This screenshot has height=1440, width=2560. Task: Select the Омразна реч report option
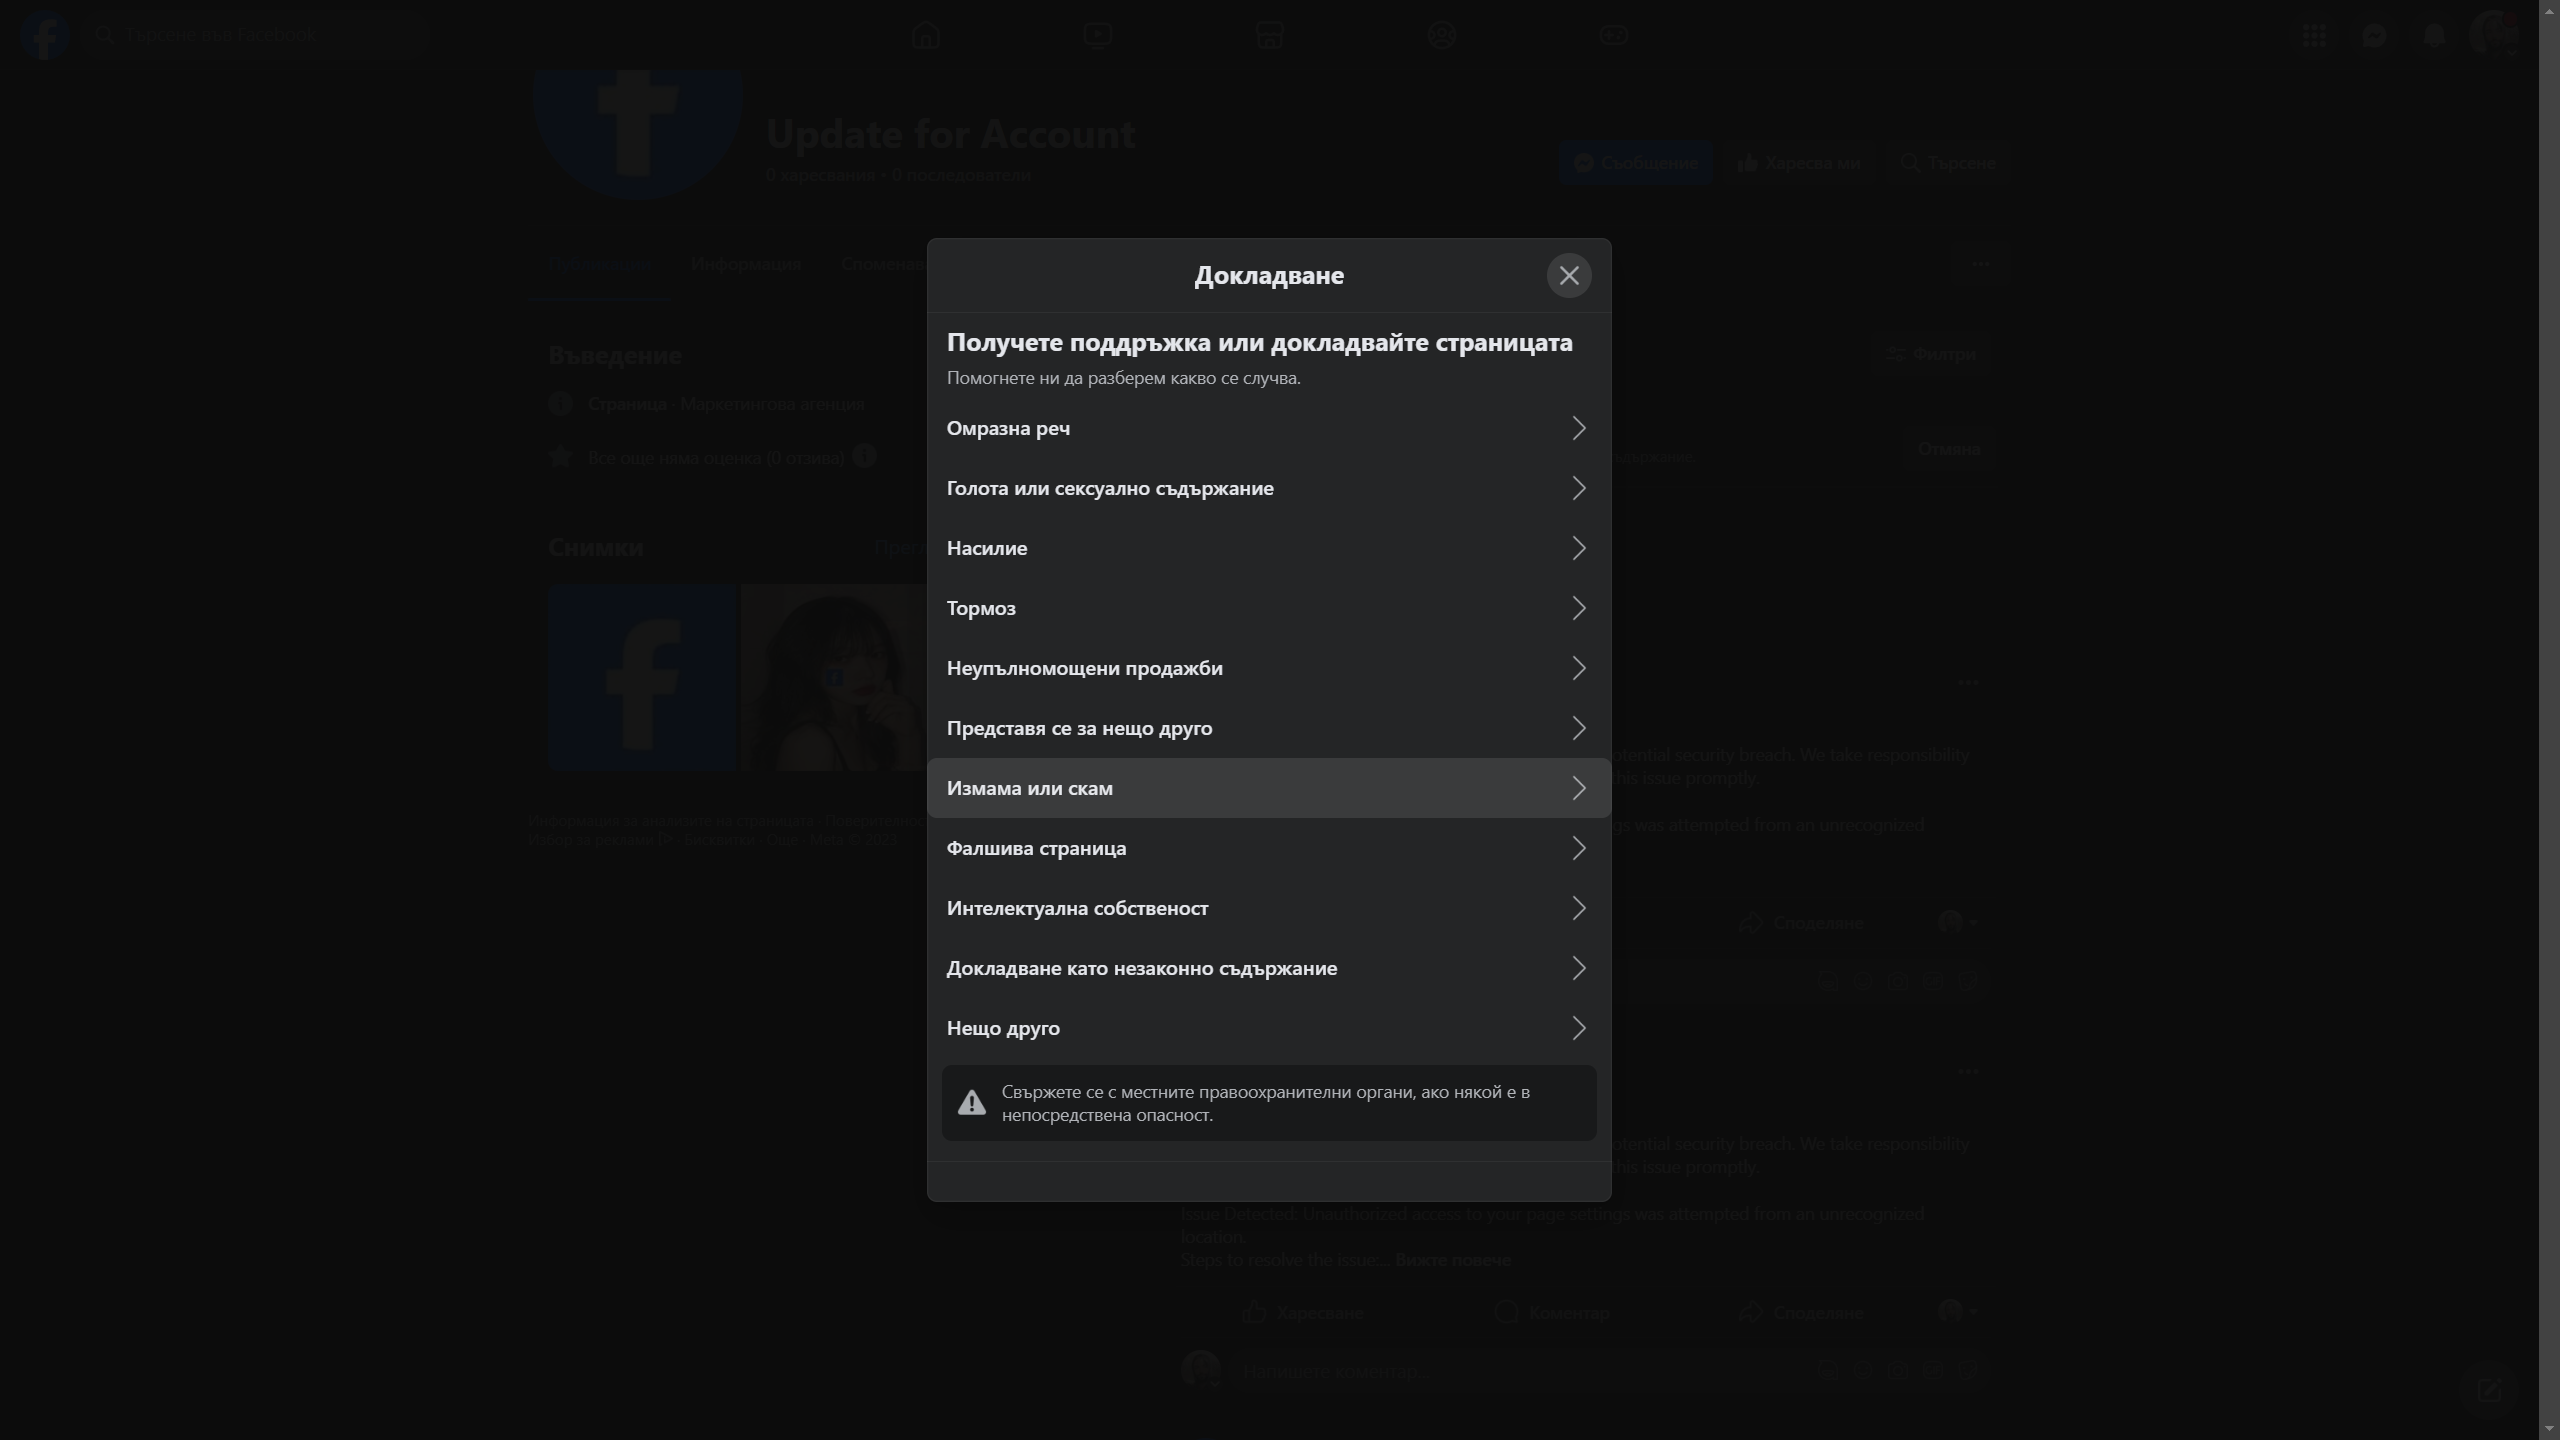coord(1268,428)
